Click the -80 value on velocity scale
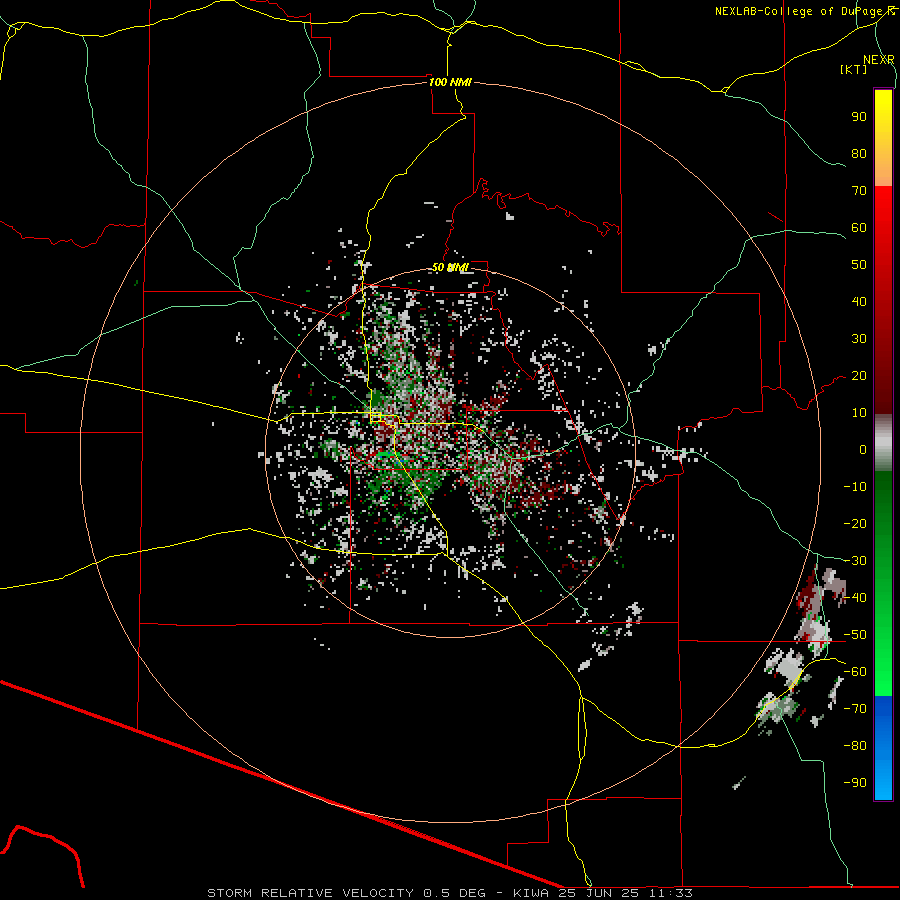The height and width of the screenshot is (900, 900). click(855, 746)
